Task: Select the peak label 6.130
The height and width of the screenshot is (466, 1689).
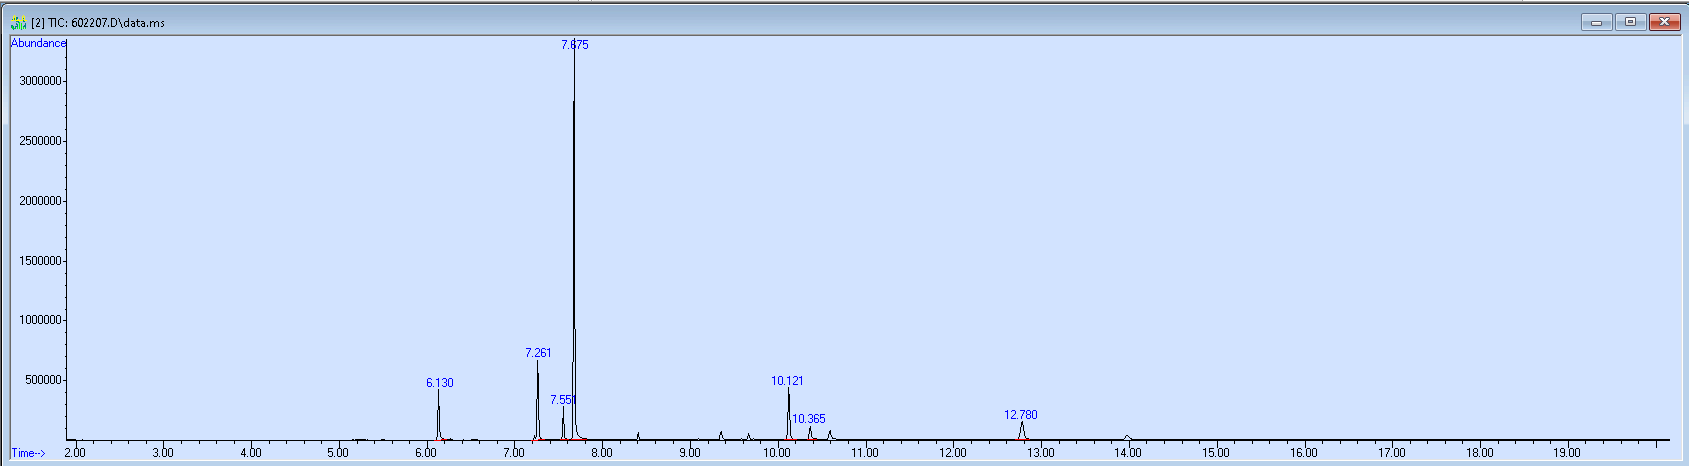Action: [440, 383]
